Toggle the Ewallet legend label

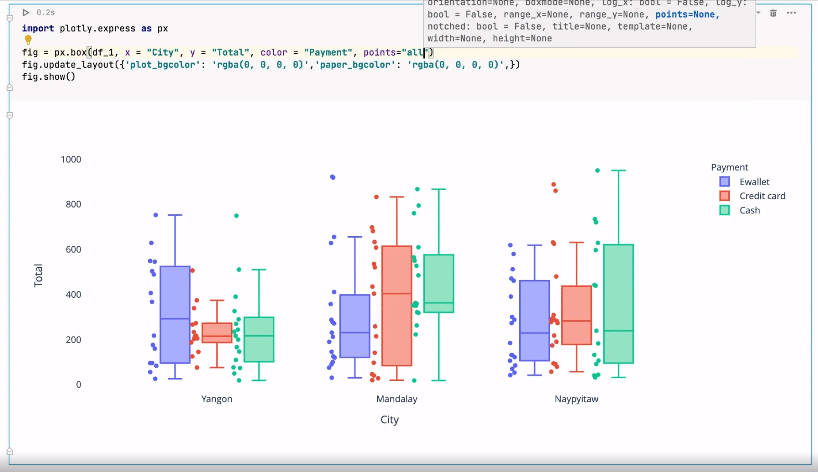[755, 182]
